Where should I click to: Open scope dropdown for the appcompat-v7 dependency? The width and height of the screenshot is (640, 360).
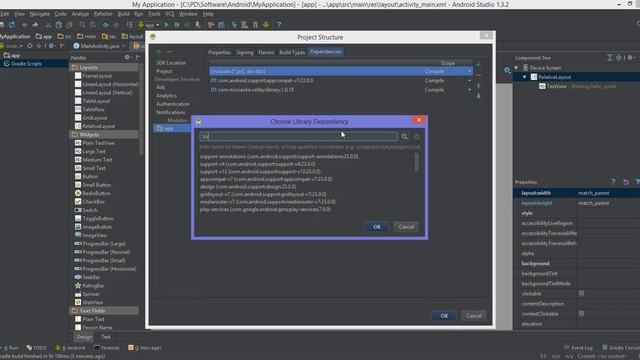pos(469,80)
